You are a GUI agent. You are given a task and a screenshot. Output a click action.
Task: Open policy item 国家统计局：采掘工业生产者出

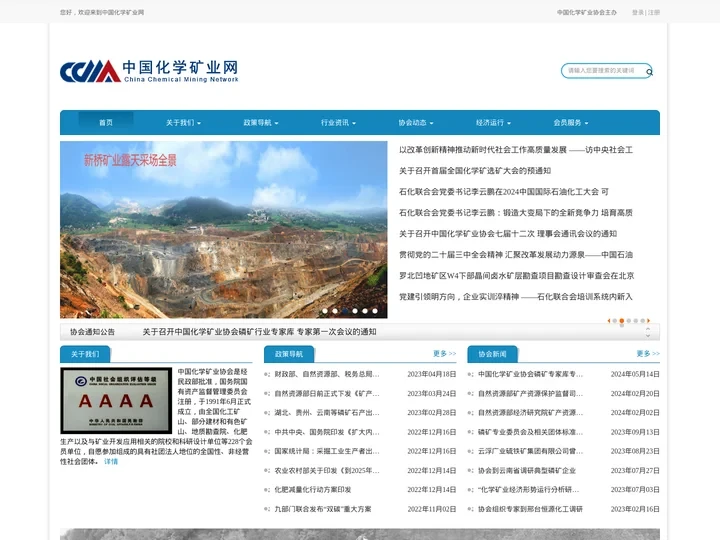327,451
